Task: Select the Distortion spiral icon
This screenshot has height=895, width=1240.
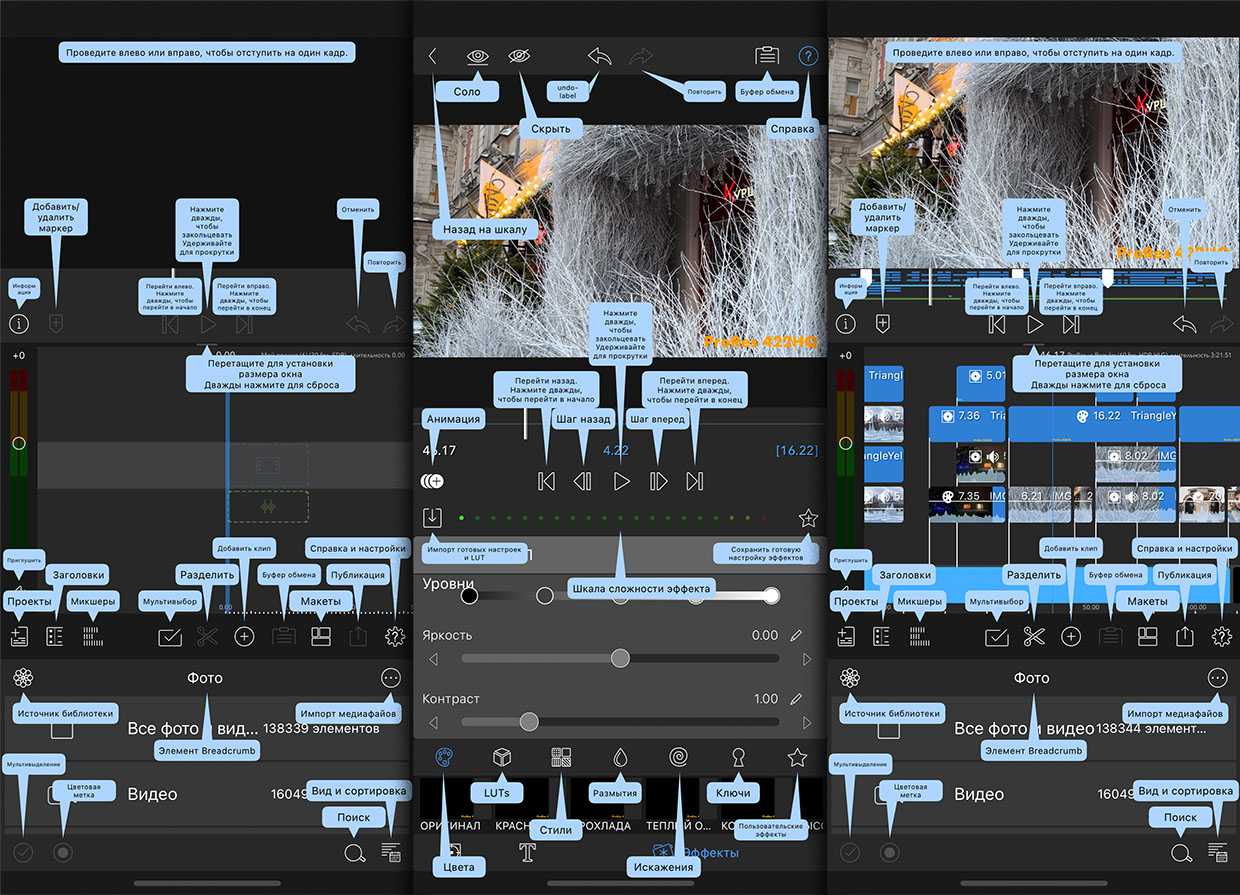Action: [678, 757]
